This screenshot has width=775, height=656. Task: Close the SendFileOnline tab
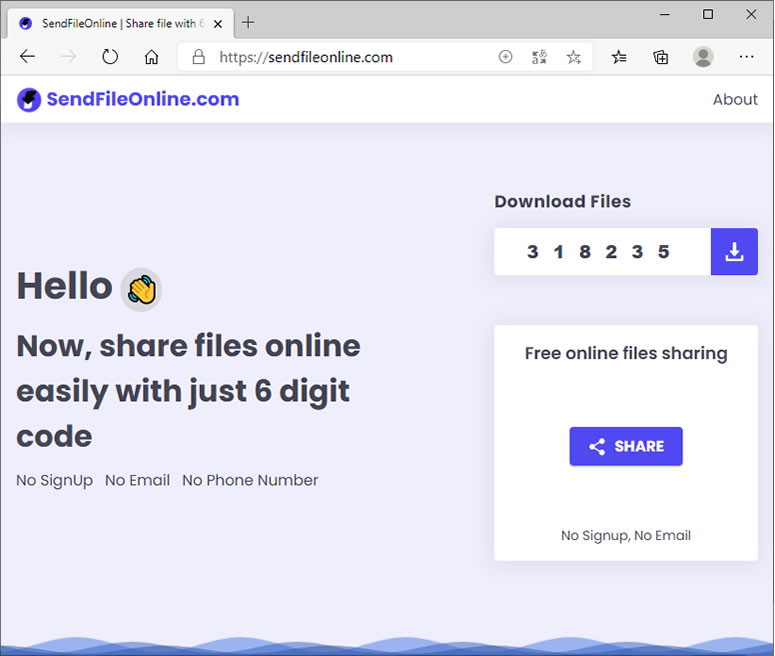click(217, 24)
